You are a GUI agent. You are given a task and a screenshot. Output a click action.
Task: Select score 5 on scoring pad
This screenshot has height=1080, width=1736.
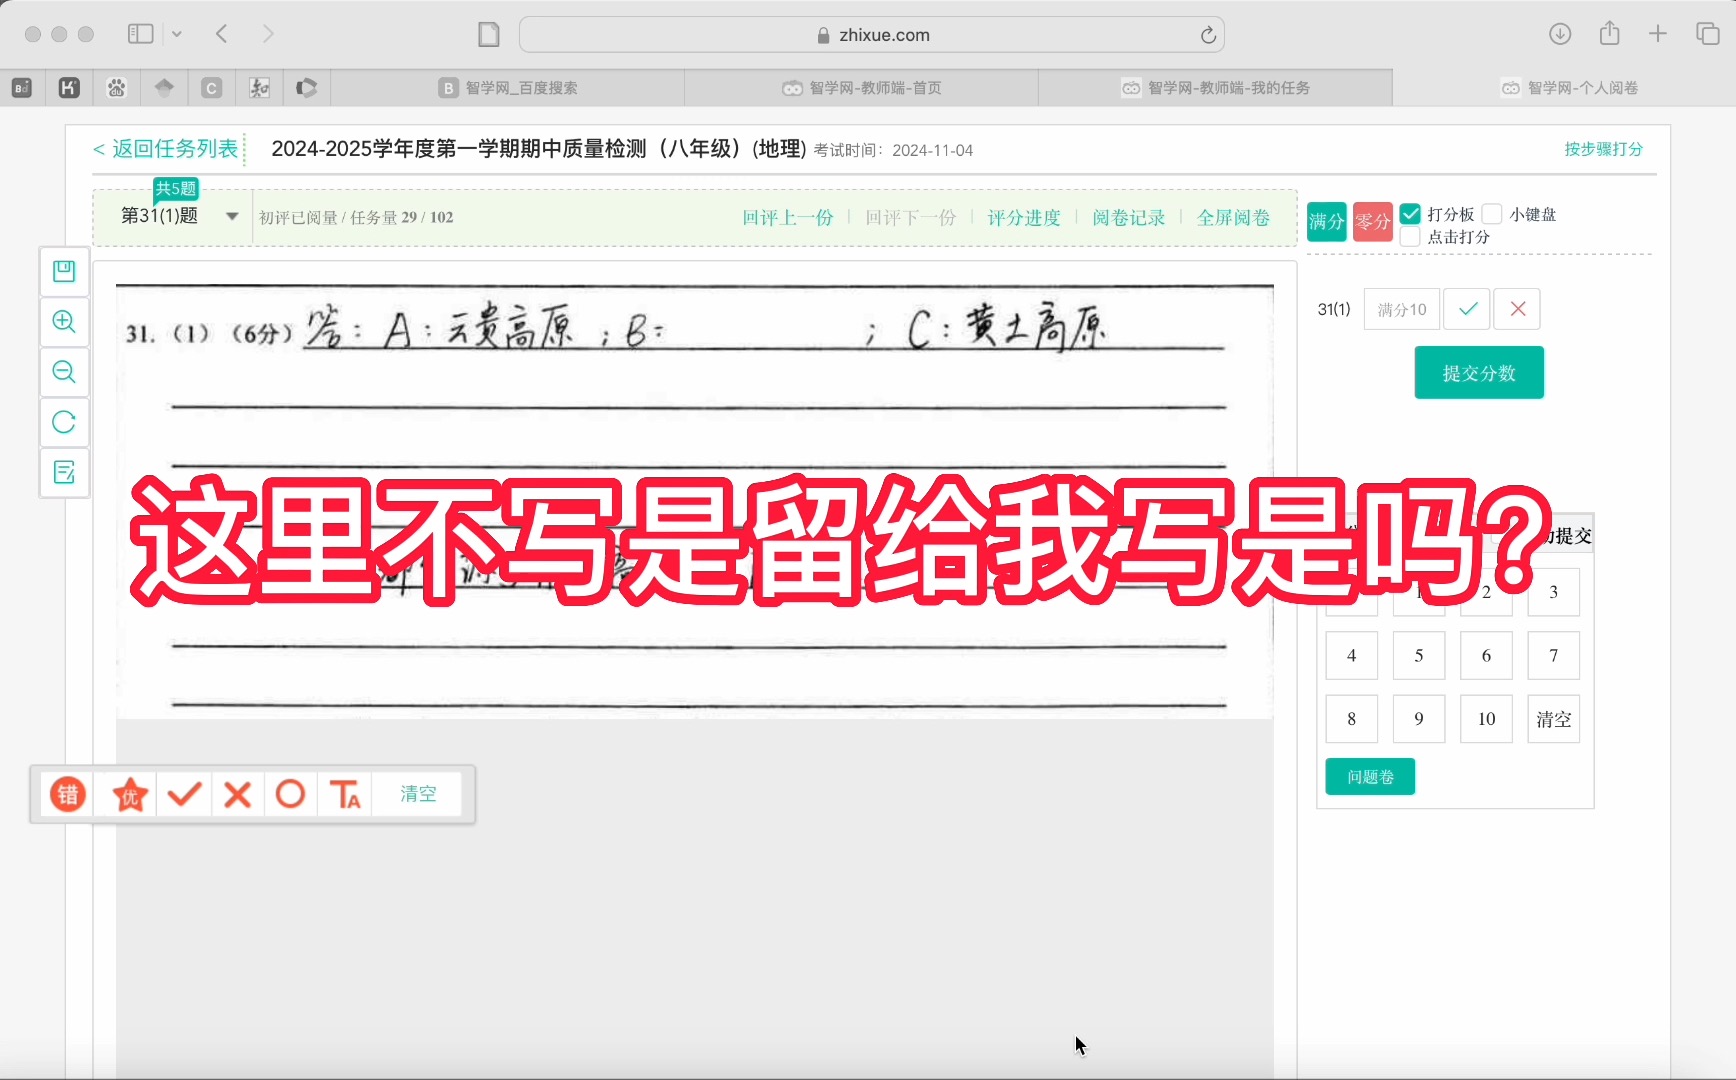[x=1419, y=656]
